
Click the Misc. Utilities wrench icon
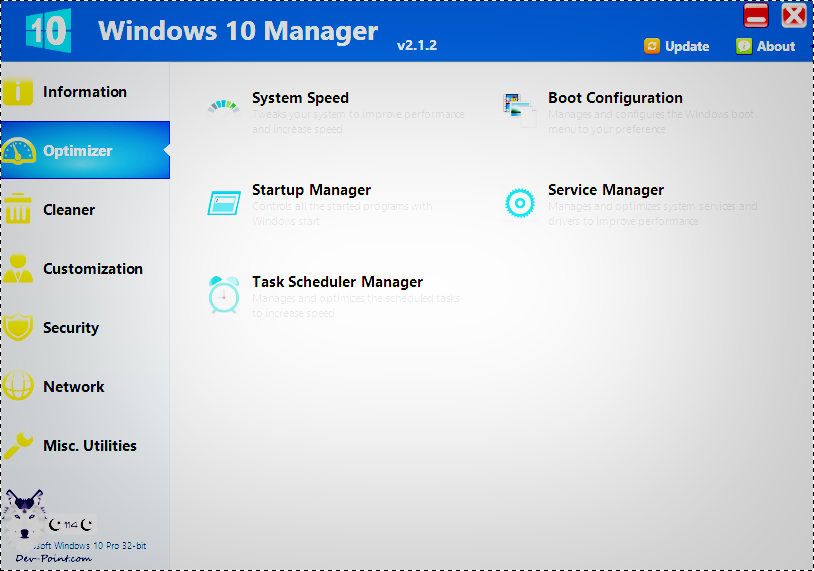coord(18,446)
